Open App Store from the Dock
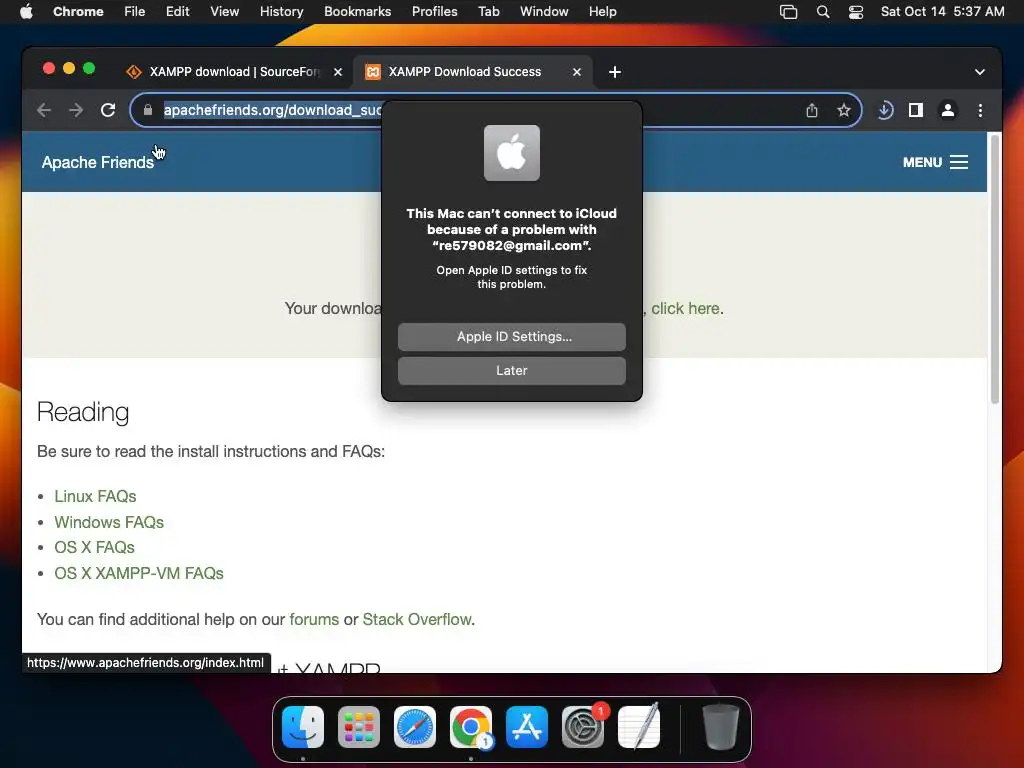The height and width of the screenshot is (768, 1024). (526, 727)
